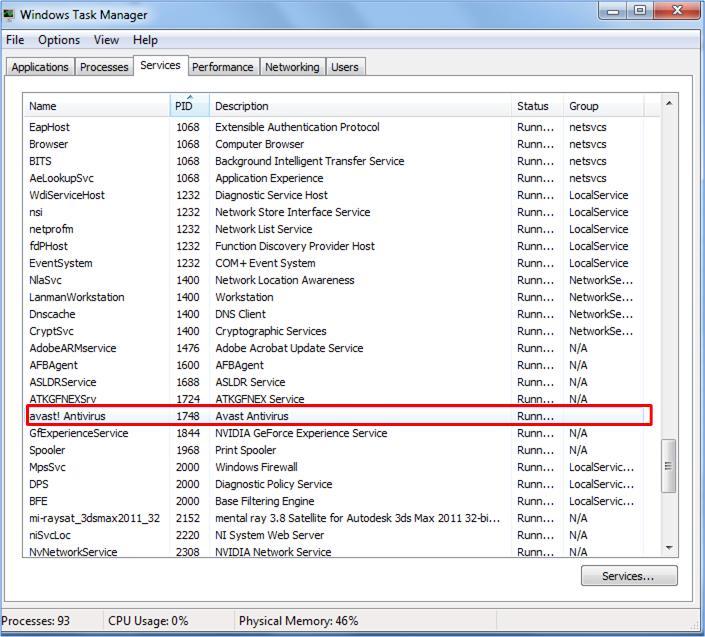Click the Cryptographic Services description
This screenshot has width=705, height=637.
[x=271, y=332]
